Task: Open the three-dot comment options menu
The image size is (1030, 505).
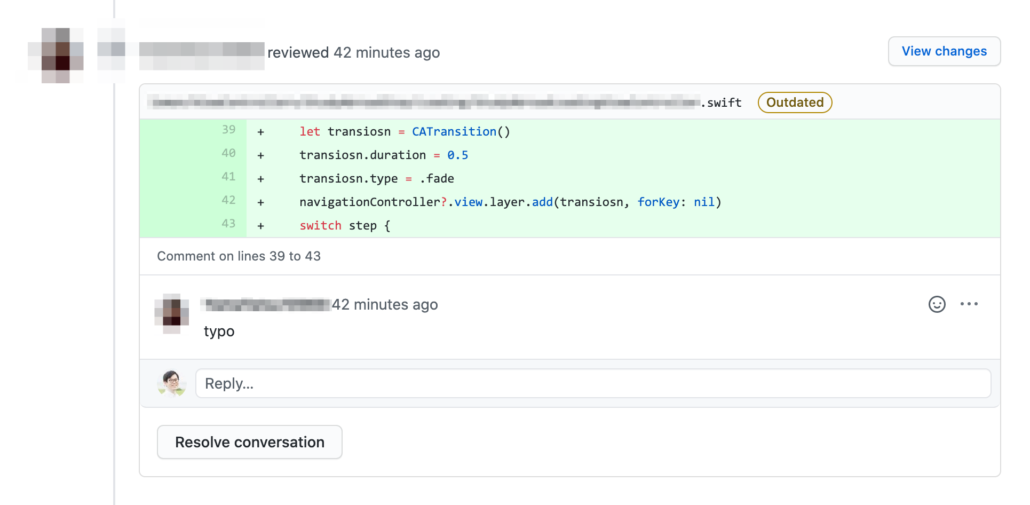Action: point(969,304)
